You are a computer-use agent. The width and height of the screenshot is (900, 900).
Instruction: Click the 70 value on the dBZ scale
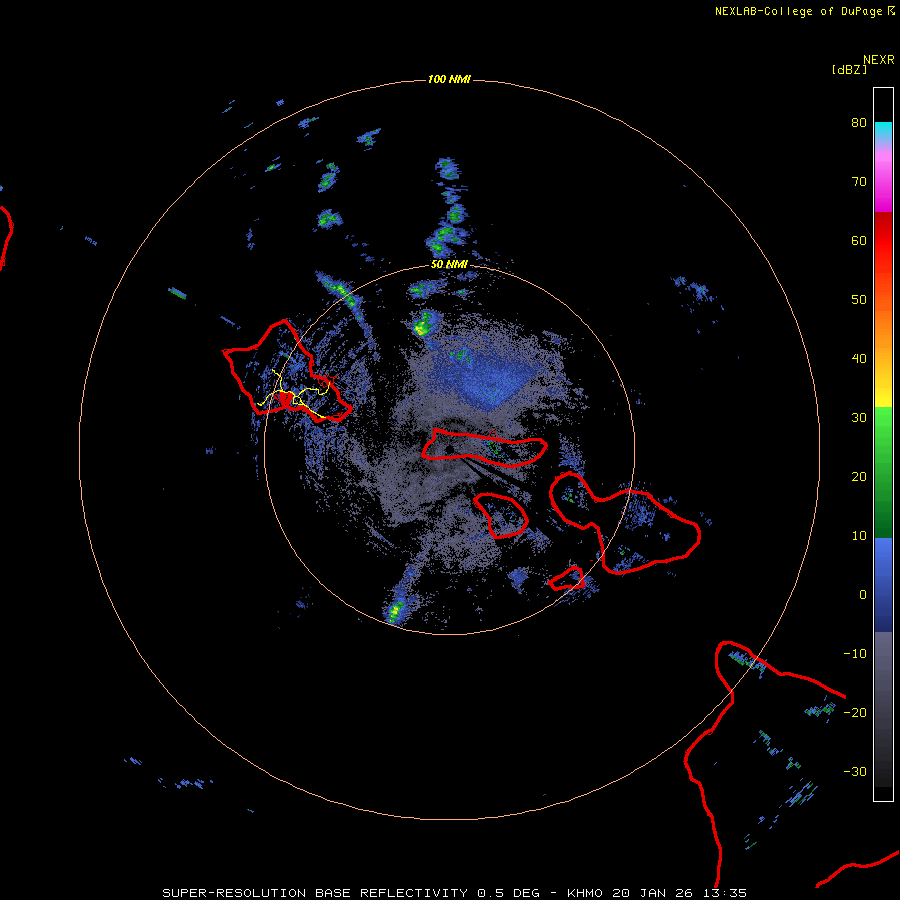[x=859, y=182]
